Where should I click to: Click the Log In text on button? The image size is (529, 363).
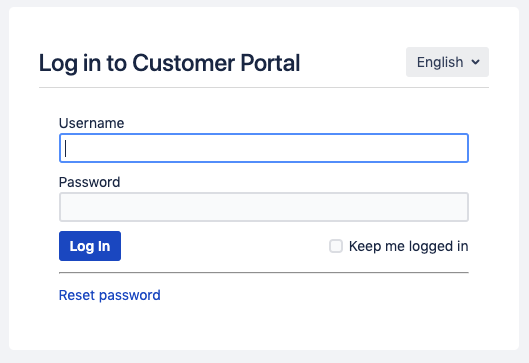(x=90, y=246)
